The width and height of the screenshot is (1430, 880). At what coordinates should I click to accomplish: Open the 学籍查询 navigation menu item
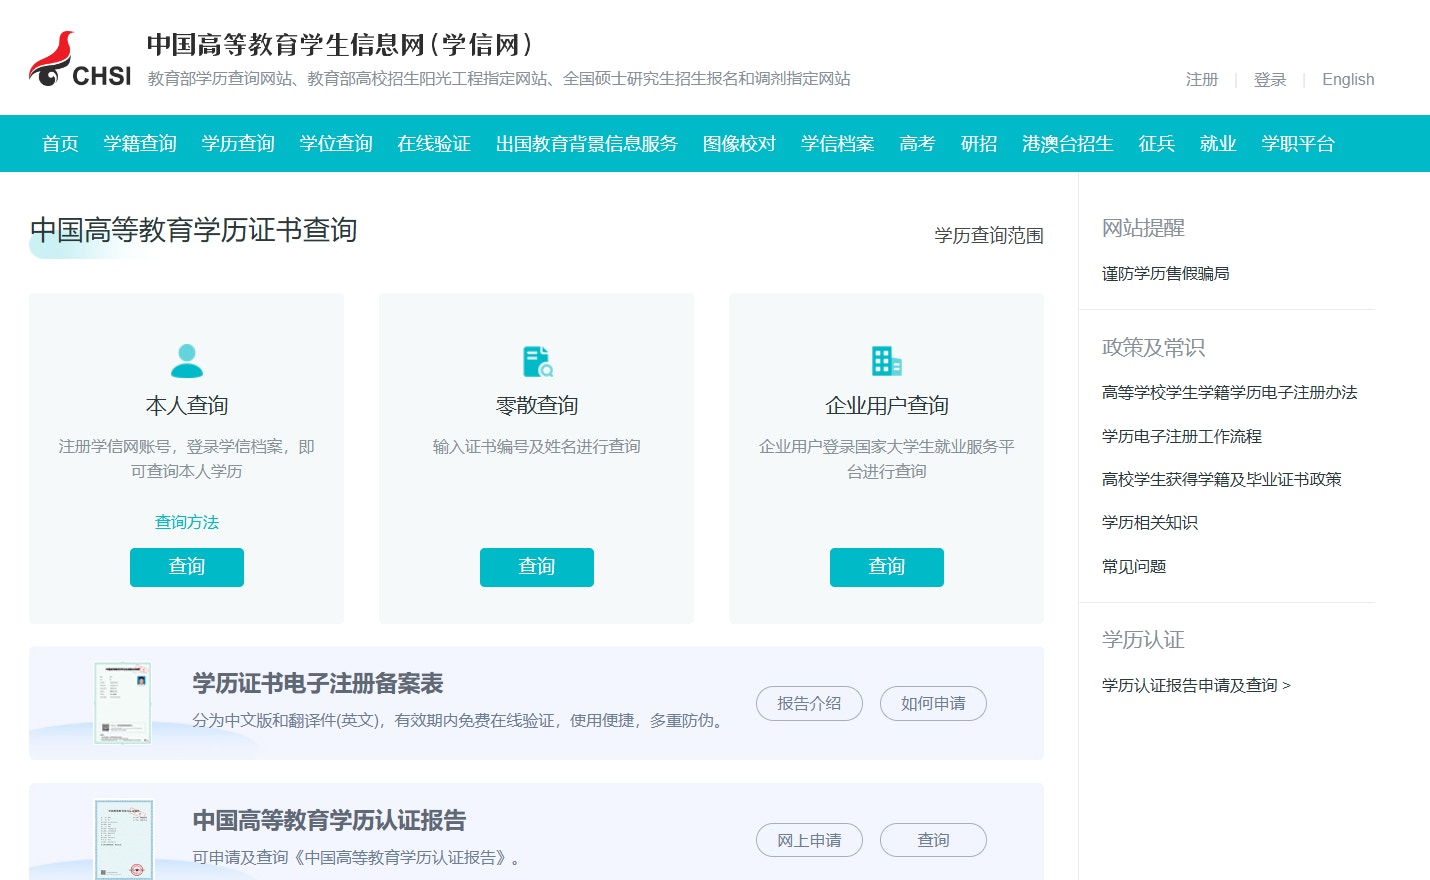click(x=140, y=144)
